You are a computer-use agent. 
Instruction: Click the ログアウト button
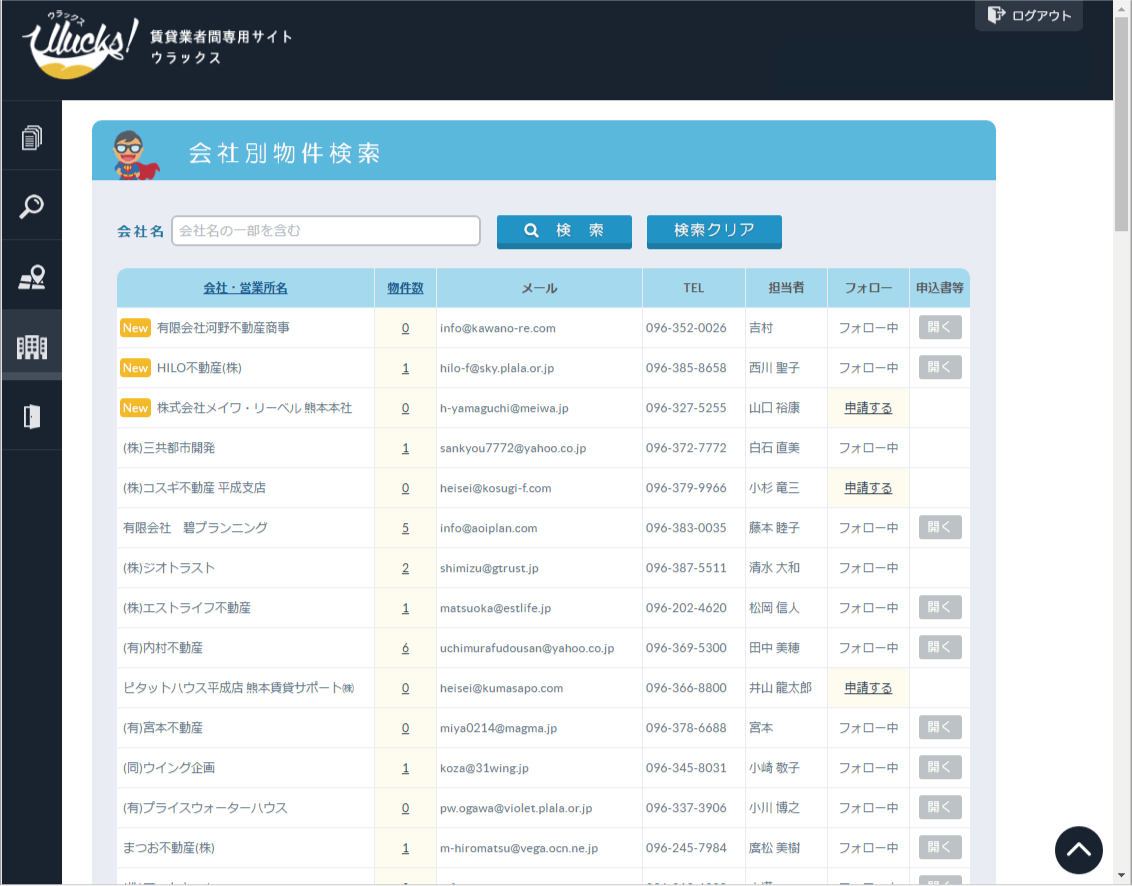pyautogui.click(x=1029, y=15)
